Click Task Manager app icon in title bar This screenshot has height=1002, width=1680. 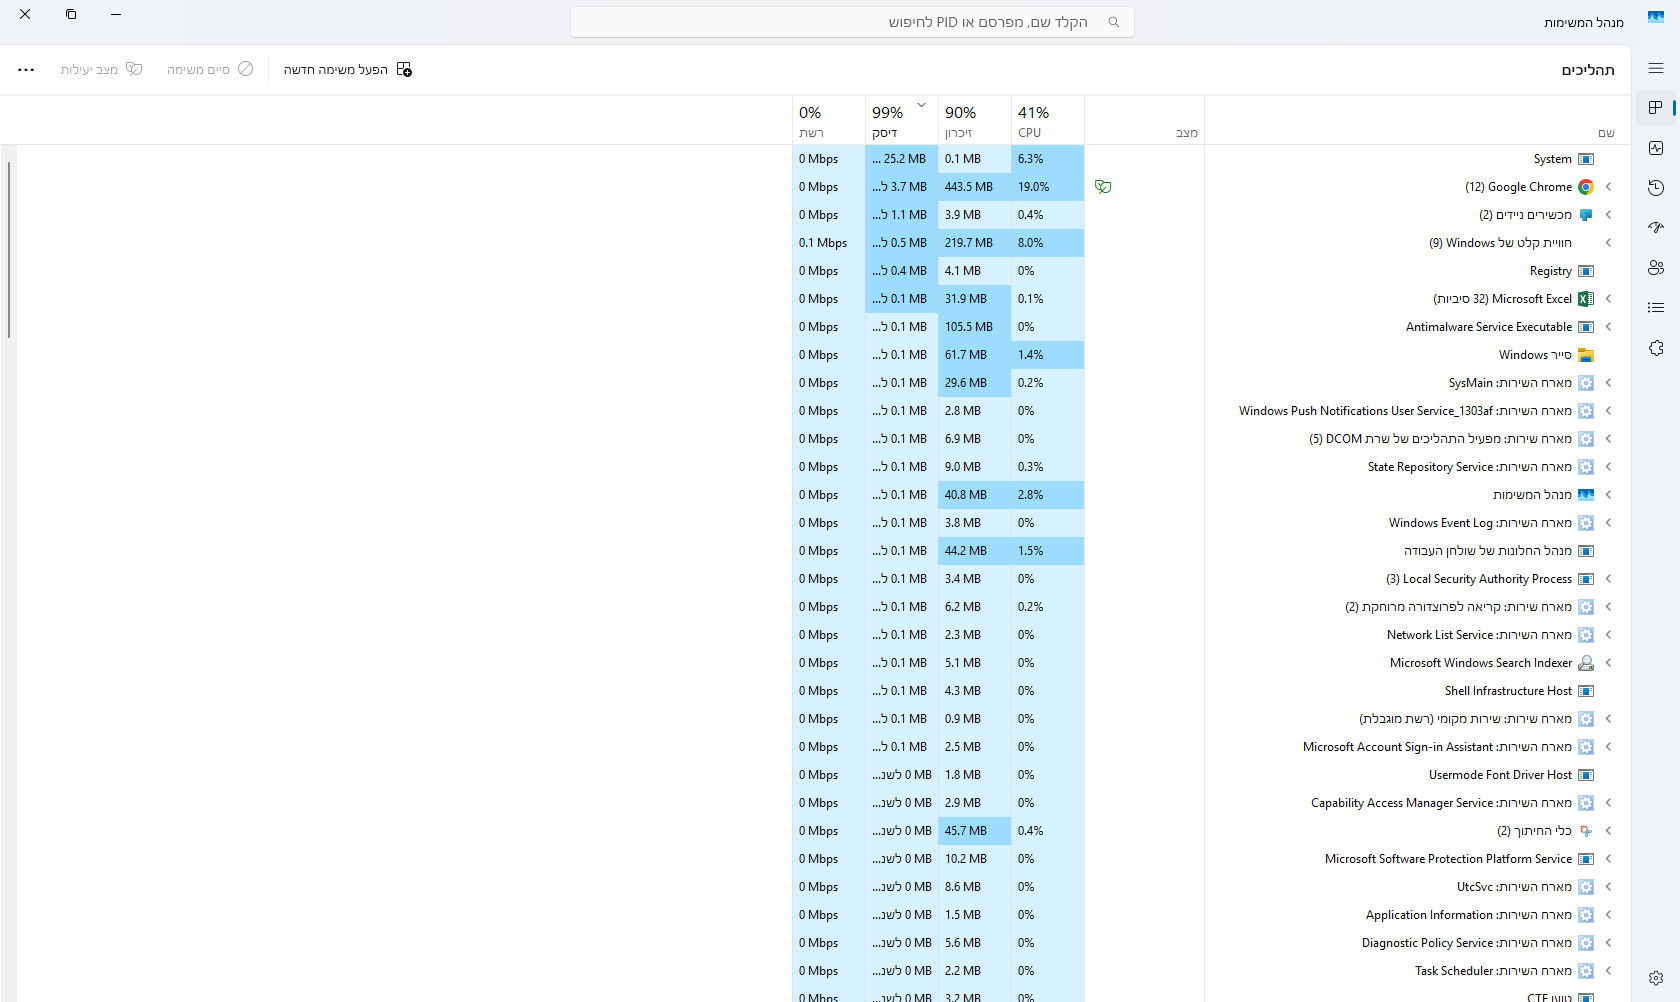pos(1656,18)
